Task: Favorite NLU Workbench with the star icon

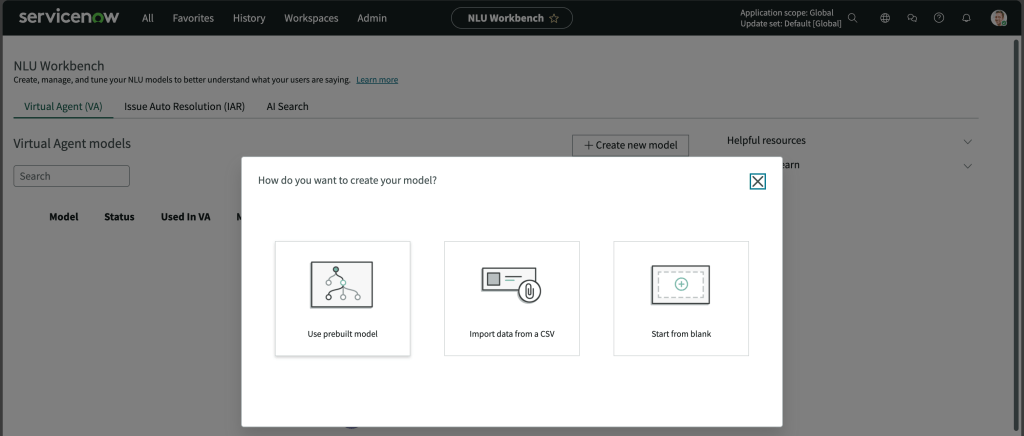Action: tap(554, 18)
